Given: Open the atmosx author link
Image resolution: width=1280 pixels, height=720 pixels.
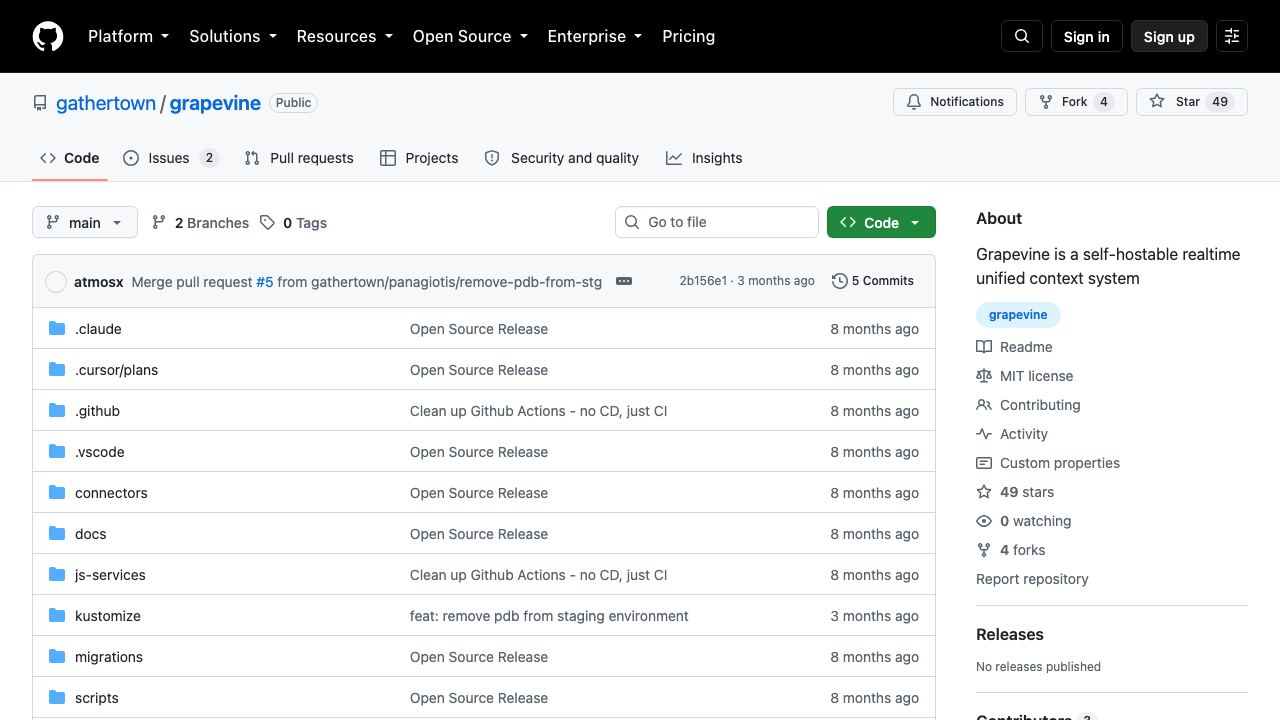Looking at the screenshot, I should [x=99, y=282].
